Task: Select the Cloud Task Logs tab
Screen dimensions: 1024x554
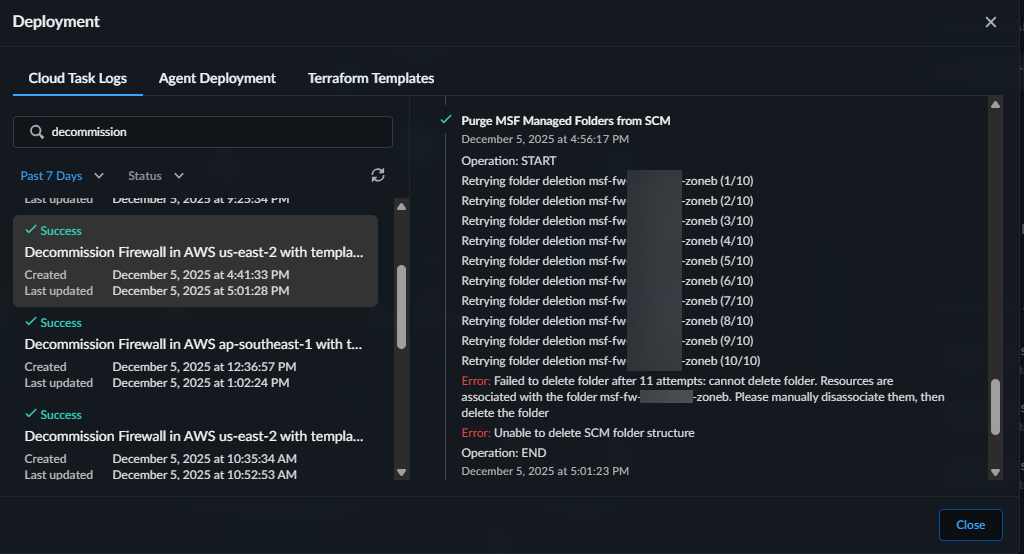Action: pyautogui.click(x=78, y=78)
